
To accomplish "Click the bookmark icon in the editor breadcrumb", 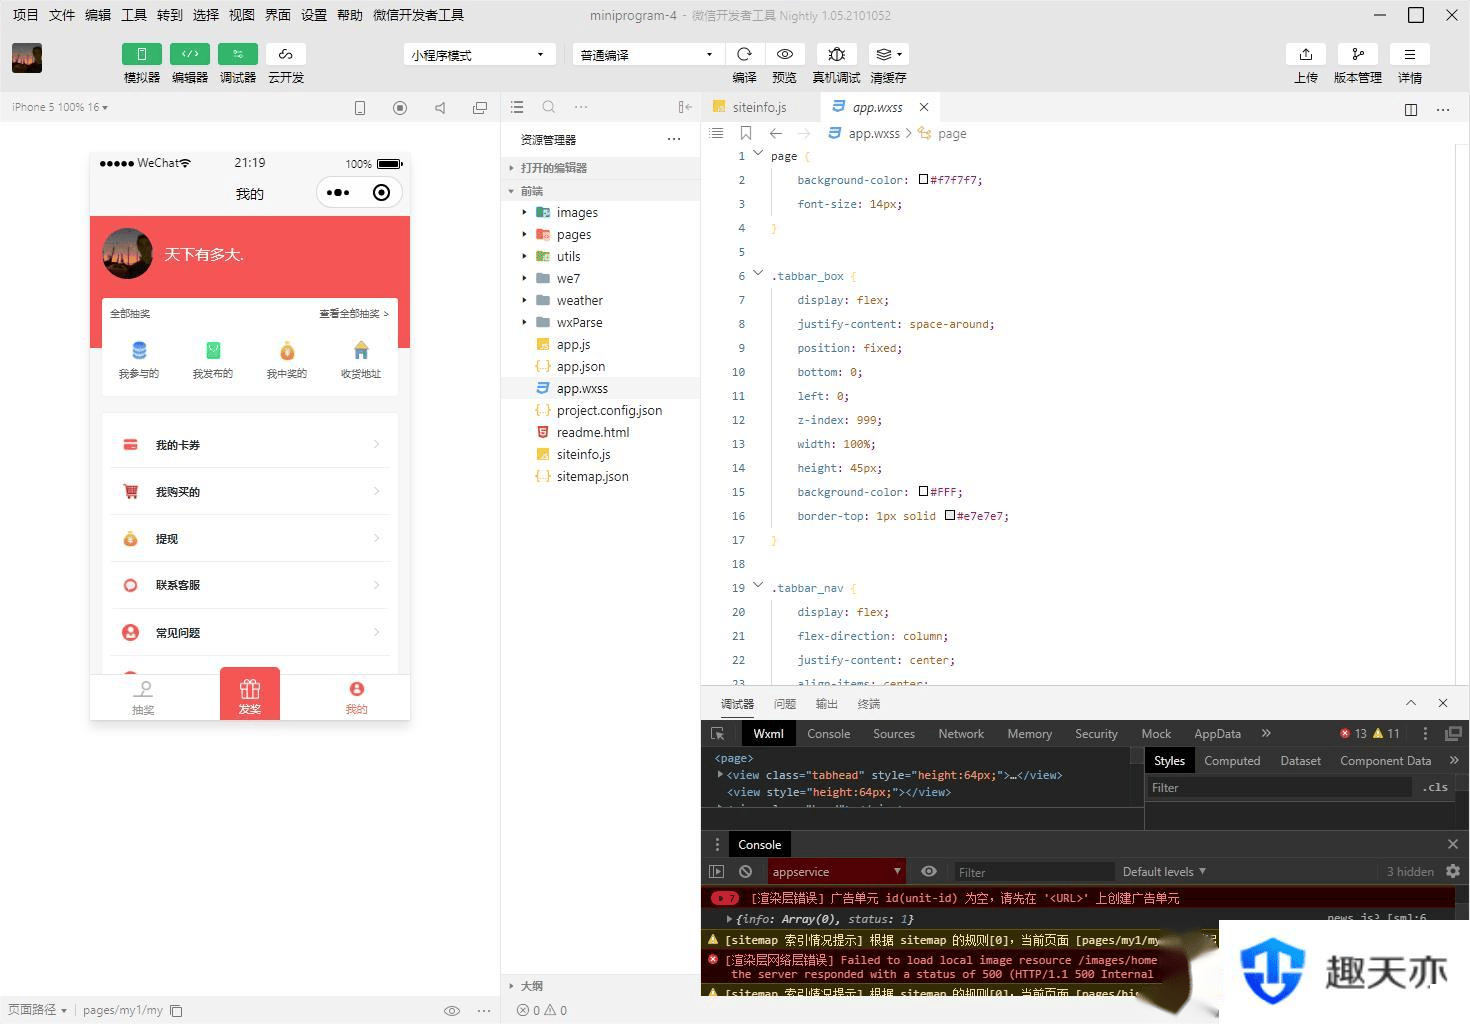I will [x=746, y=133].
